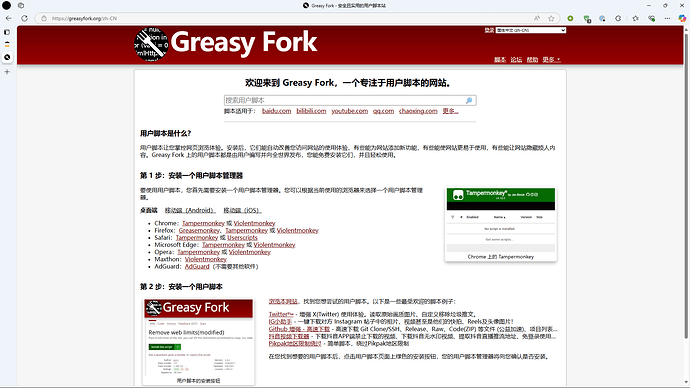Go back with the browser back arrow
This screenshot has height=388, width=690.
(8, 18)
